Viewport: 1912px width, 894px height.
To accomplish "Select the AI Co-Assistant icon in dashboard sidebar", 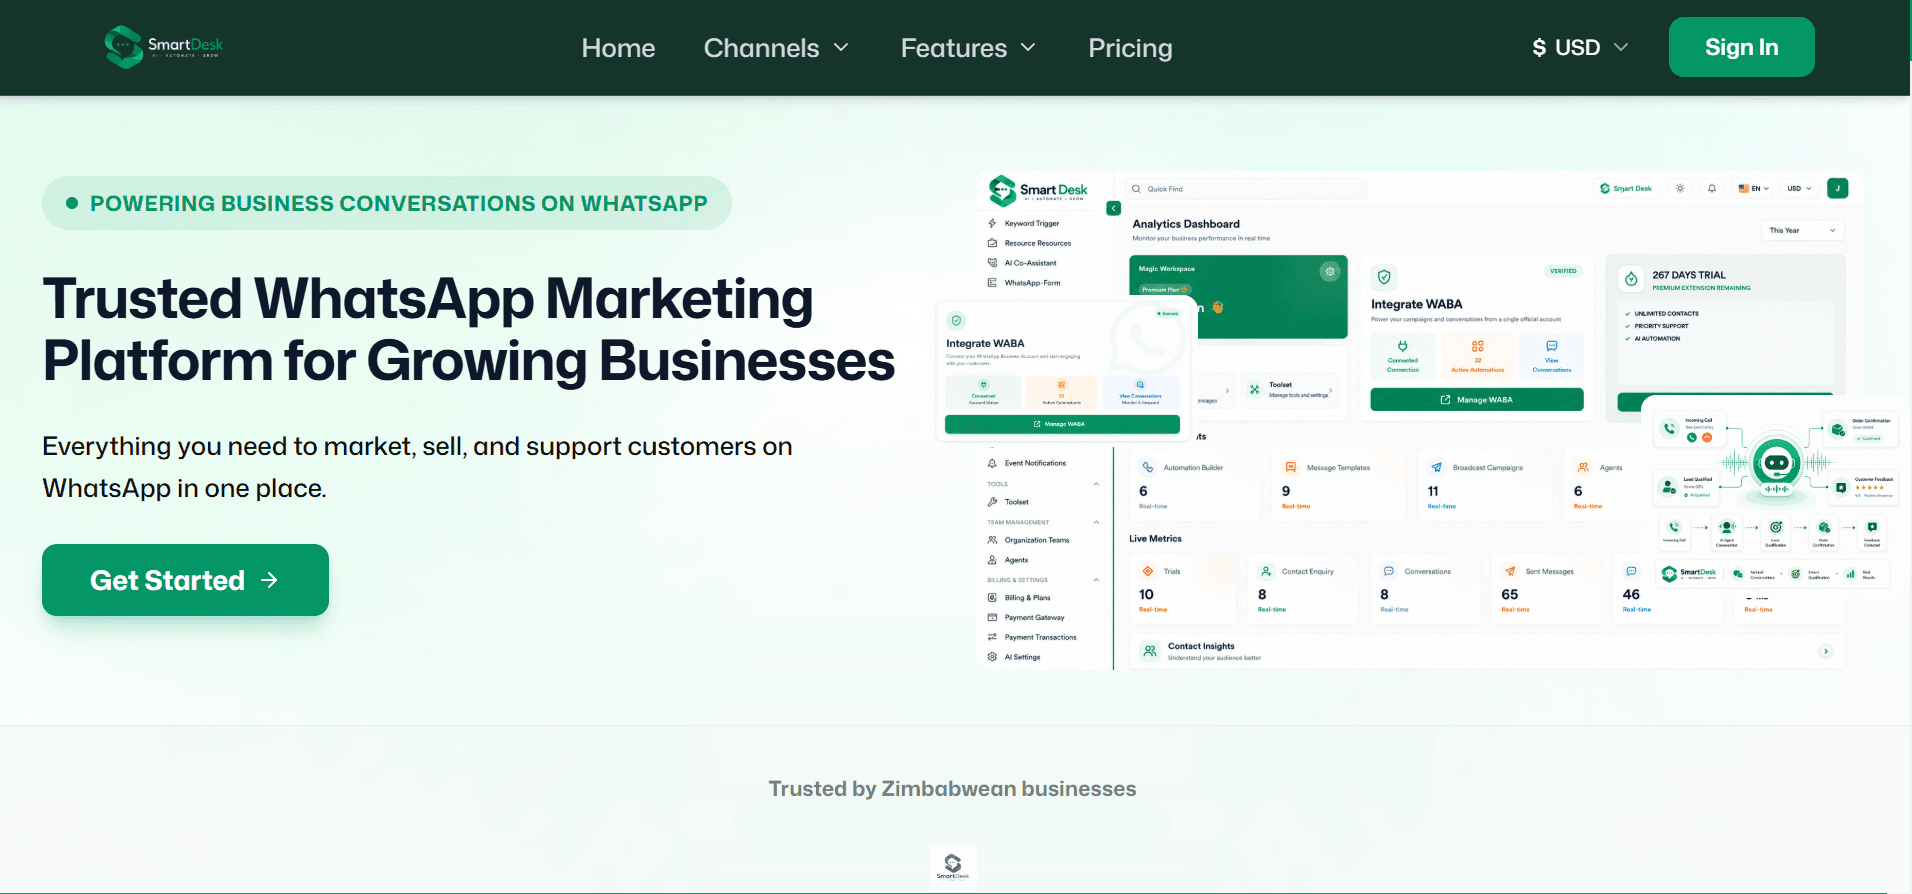I will click(x=992, y=263).
